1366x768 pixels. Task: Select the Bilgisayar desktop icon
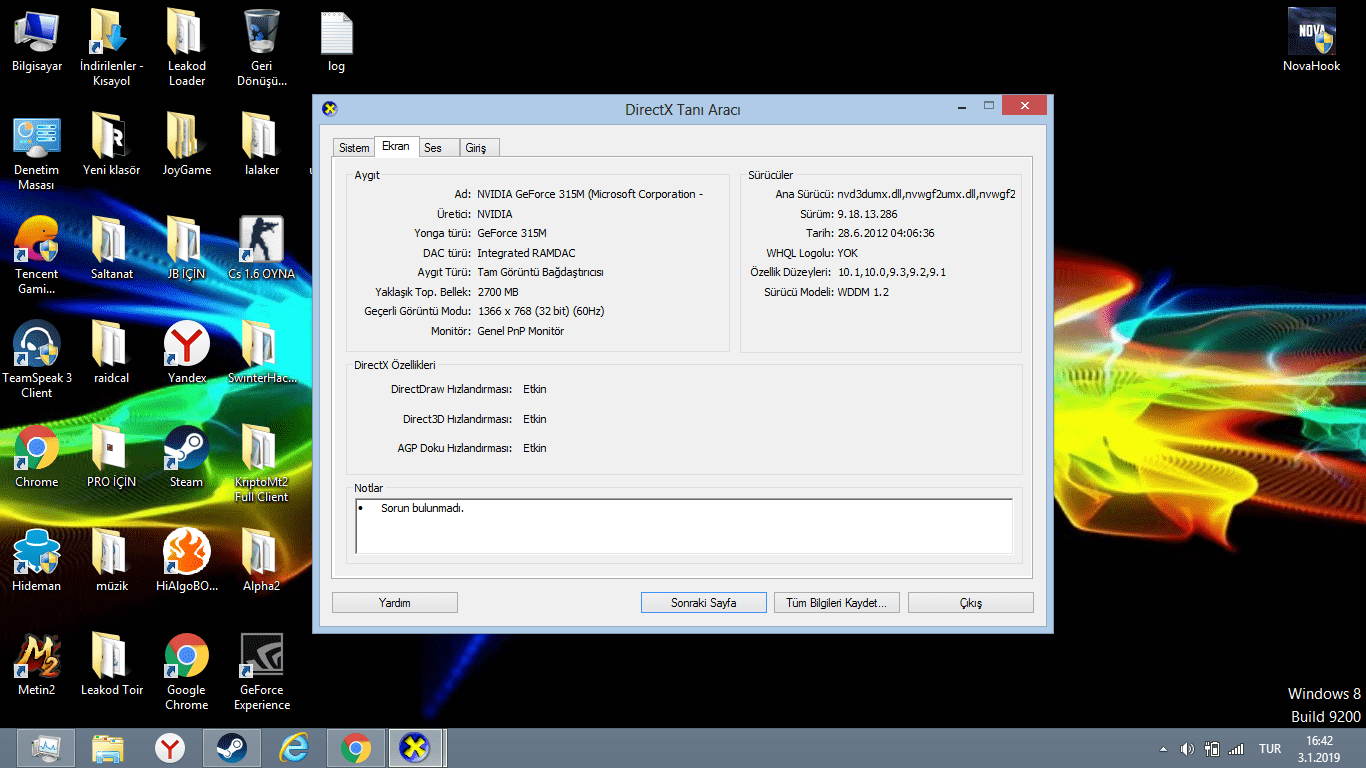(37, 41)
